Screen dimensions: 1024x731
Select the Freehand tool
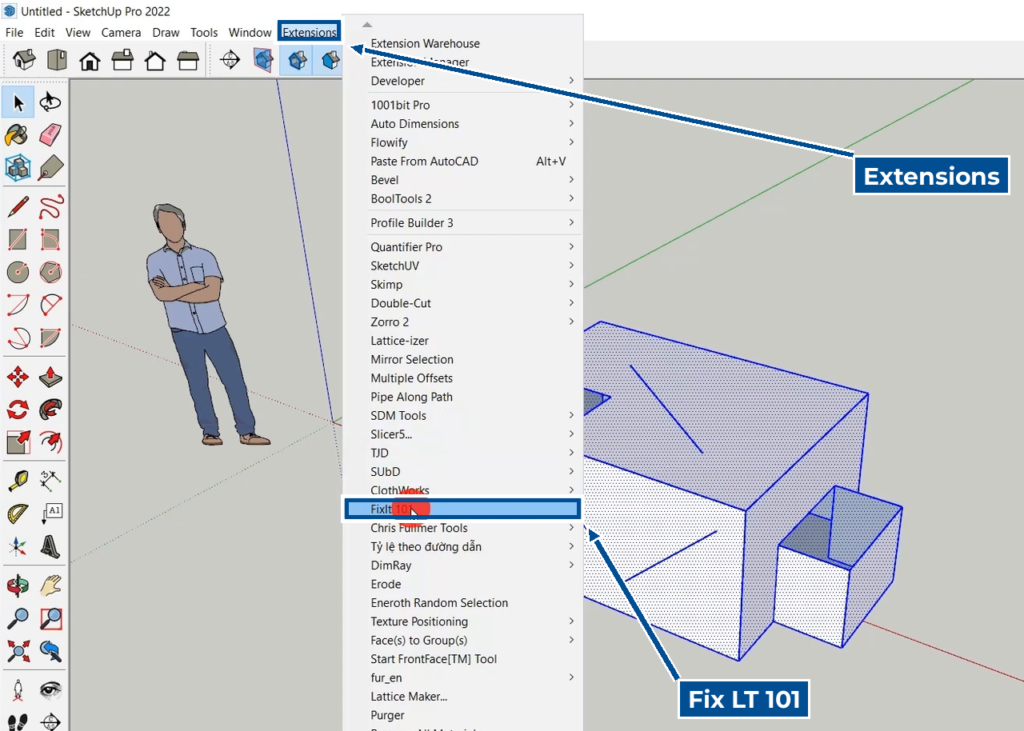[x=50, y=207]
